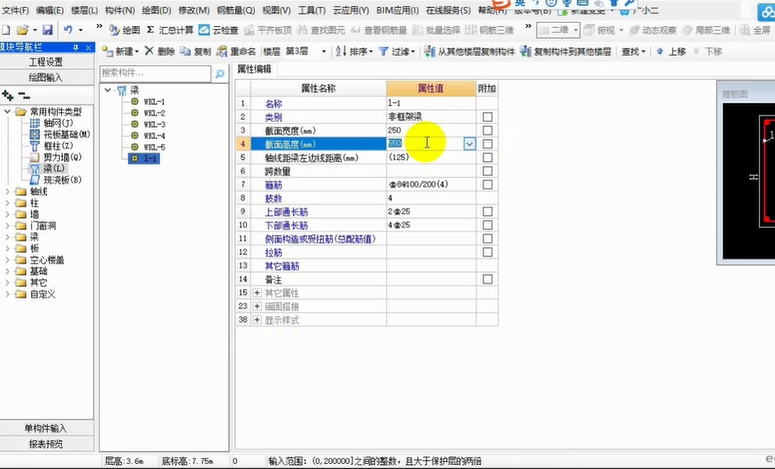Click 局部三维 partial 3D icon
Image resolution: width=775 pixels, height=469 pixels.
pyautogui.click(x=687, y=30)
